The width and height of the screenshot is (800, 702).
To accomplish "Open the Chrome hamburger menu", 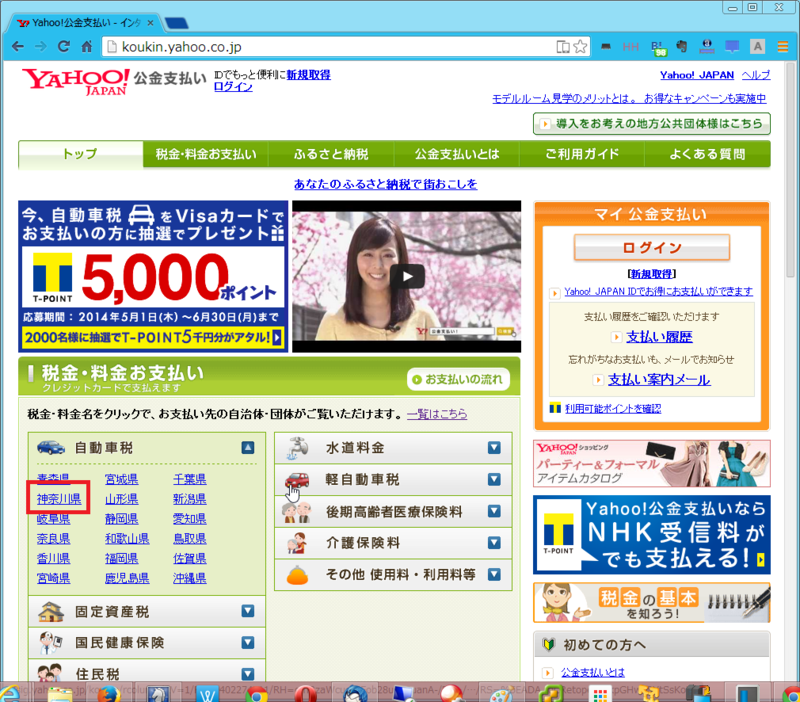I will pyautogui.click(x=783, y=47).
